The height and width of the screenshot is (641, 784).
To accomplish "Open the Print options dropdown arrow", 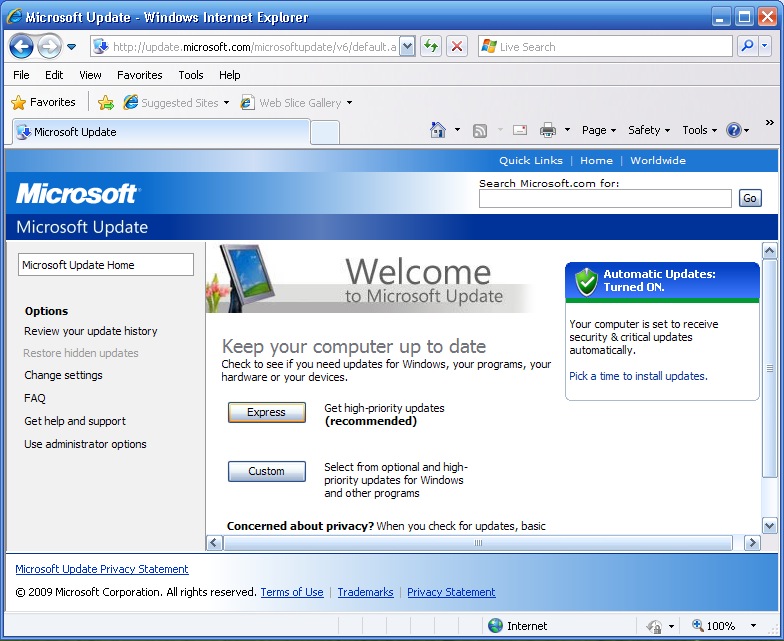I will tap(567, 130).
